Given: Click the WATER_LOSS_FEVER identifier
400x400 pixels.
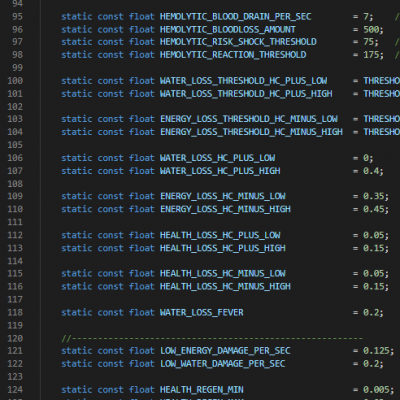Looking at the screenshot, I should [x=202, y=313].
